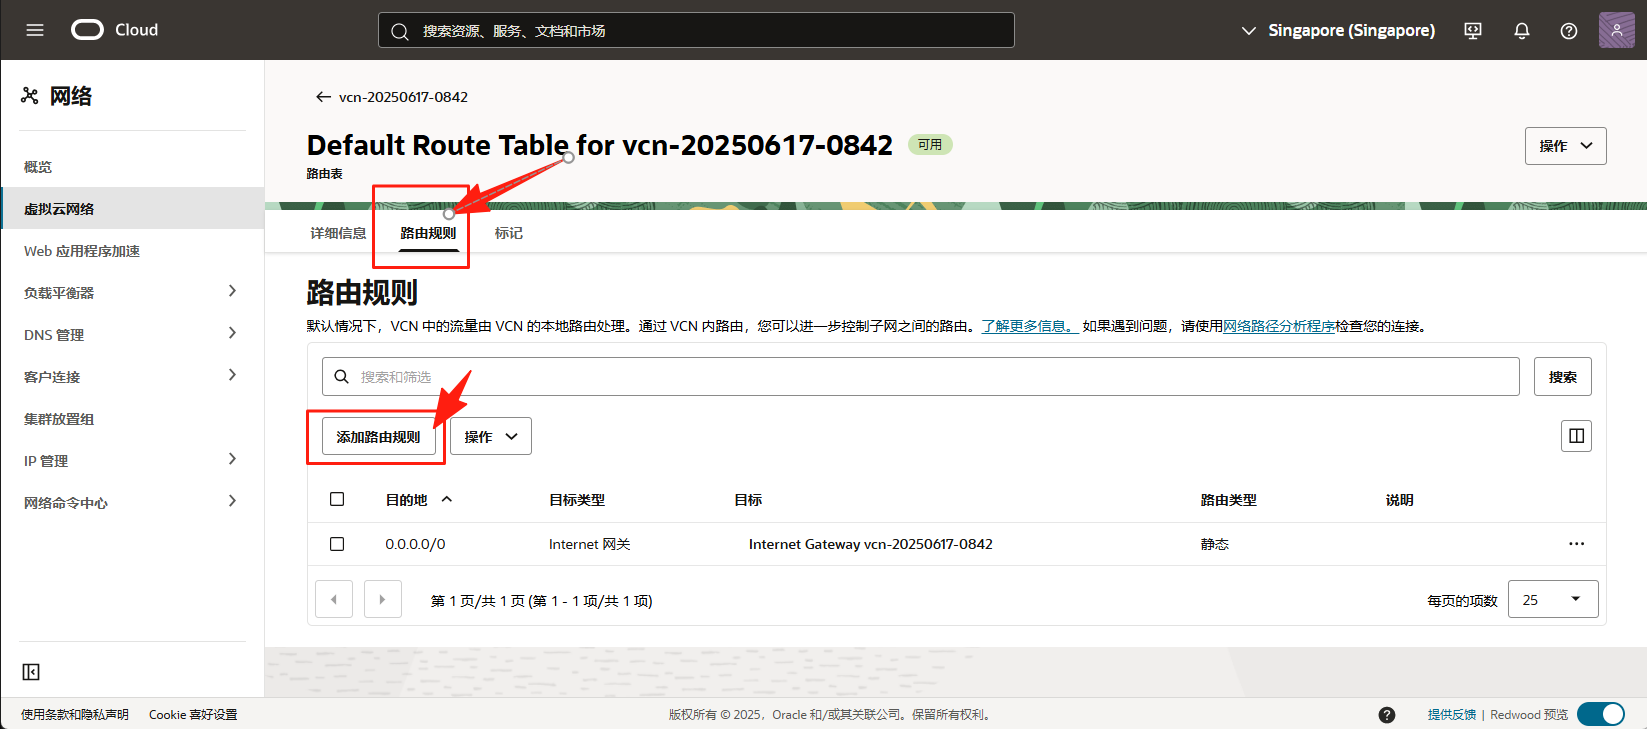Click the notifications bell icon
Viewport: 1647px width, 729px height.
tap(1521, 31)
